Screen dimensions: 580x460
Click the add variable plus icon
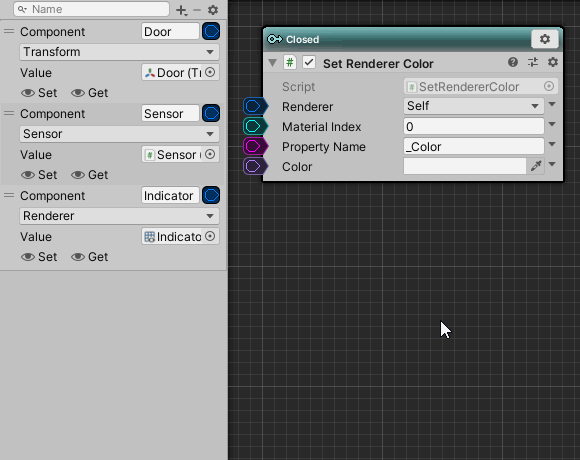pyautogui.click(x=181, y=10)
